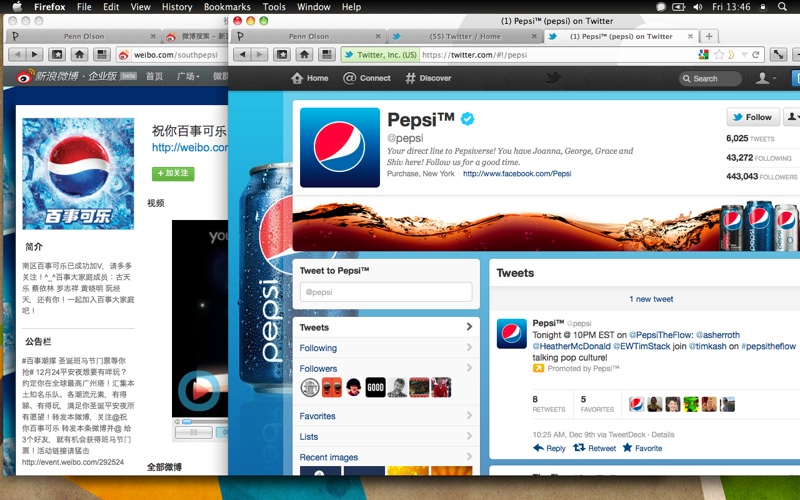This screenshot has height=500, width=800.
Task: Click the battery icon in menu bar
Action: click(679, 7)
